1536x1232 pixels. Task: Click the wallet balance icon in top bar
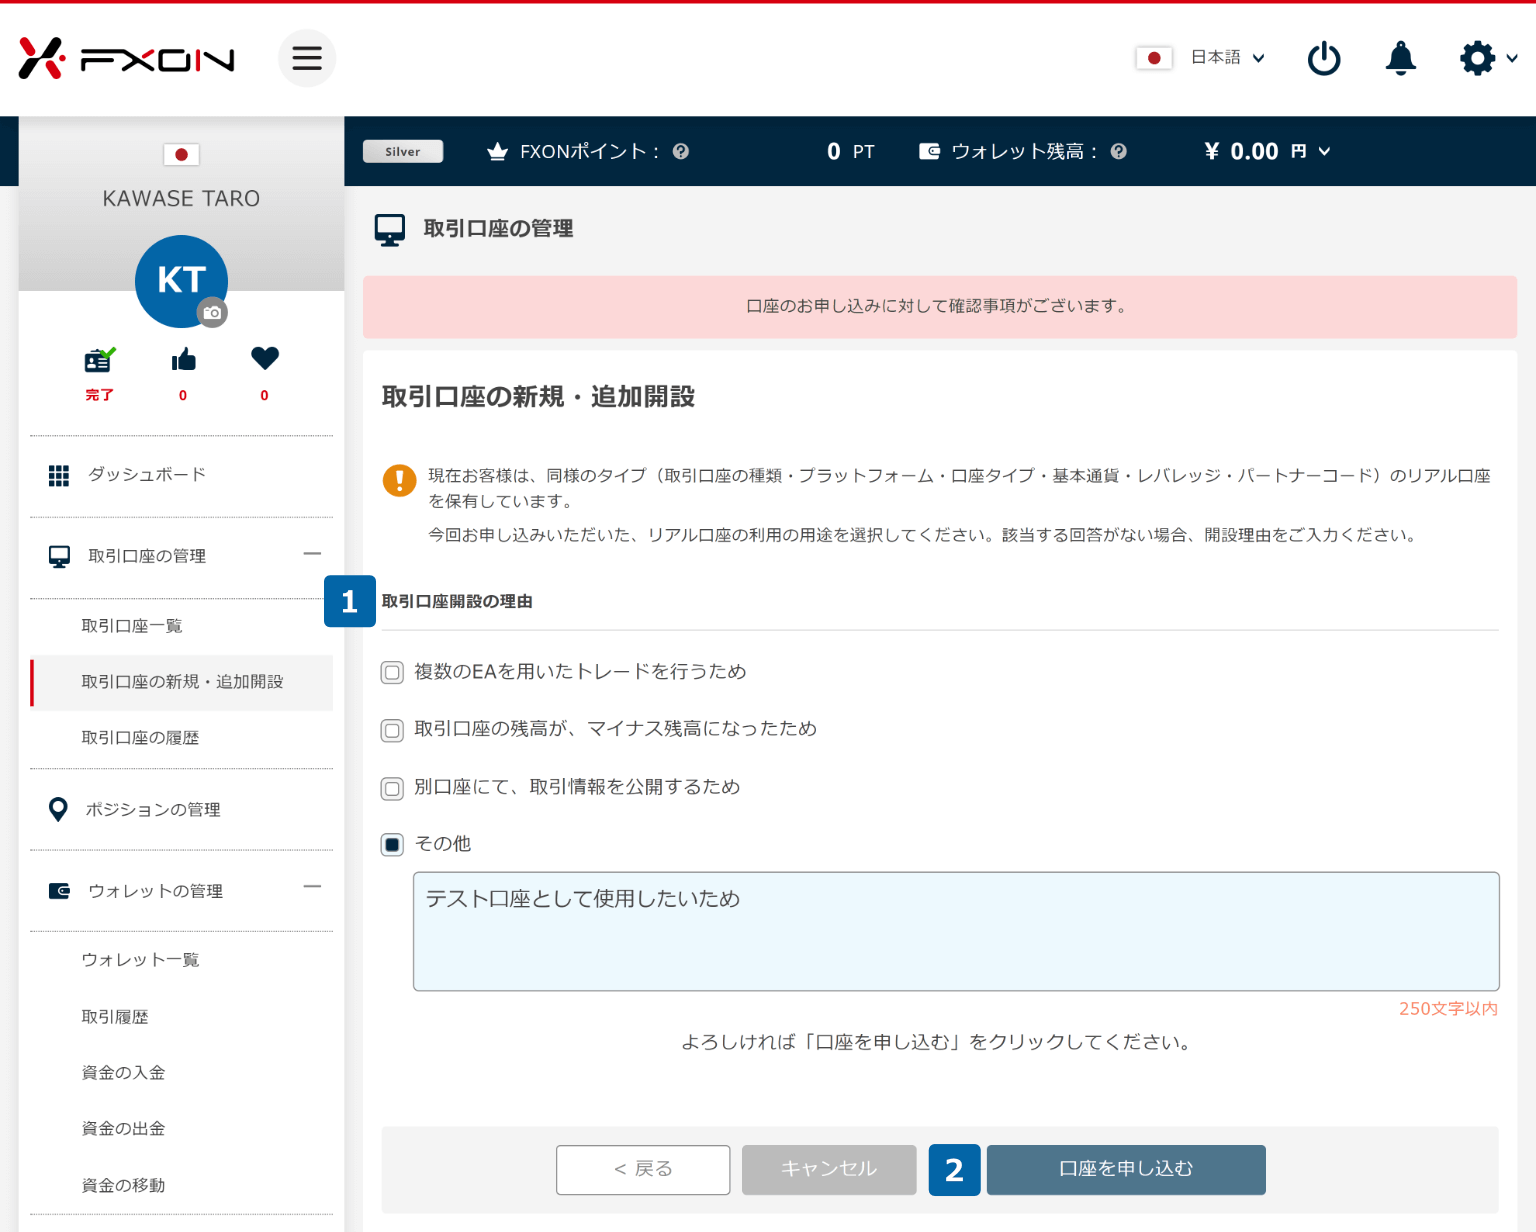point(929,151)
